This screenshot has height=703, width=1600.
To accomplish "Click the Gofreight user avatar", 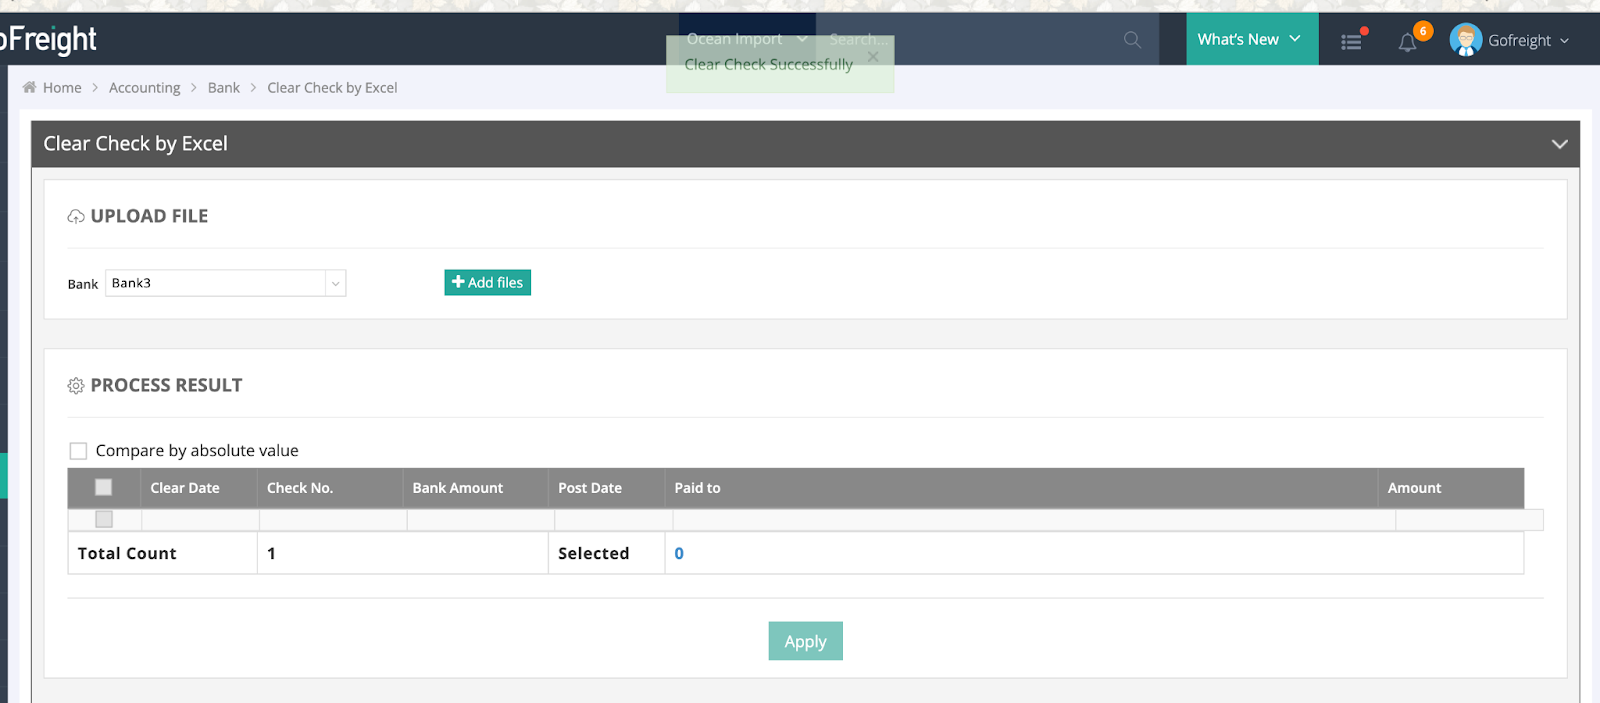I will pos(1465,40).
